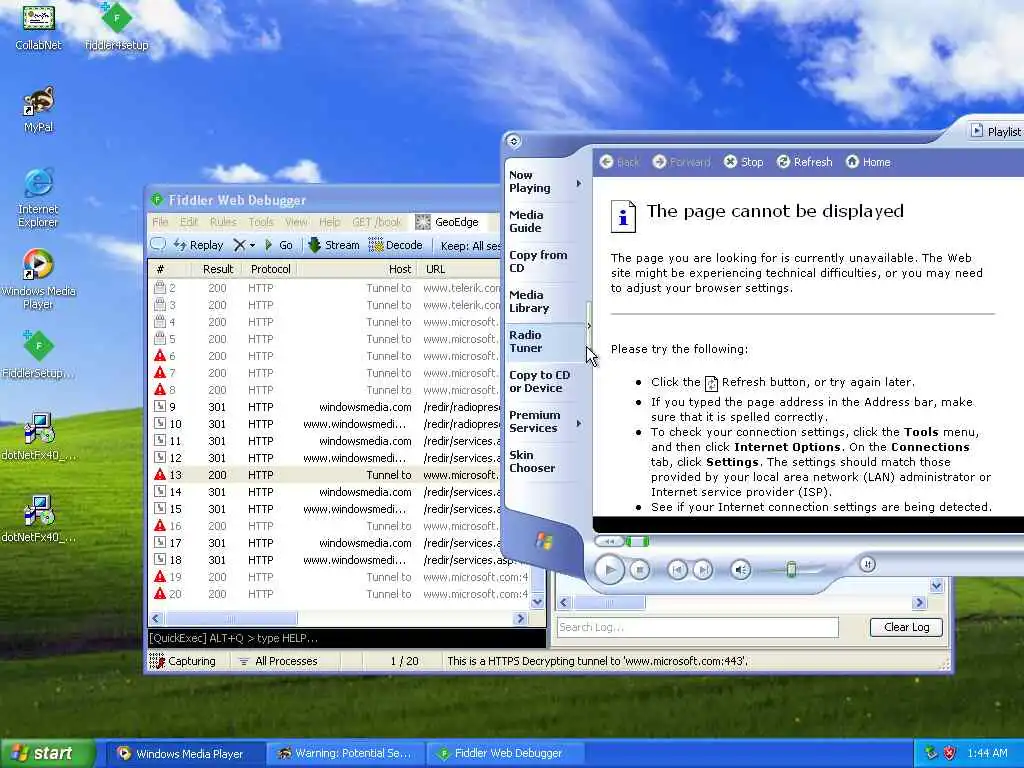Open the Premium Services tab
The height and width of the screenshot is (768, 1024).
[x=537, y=421]
